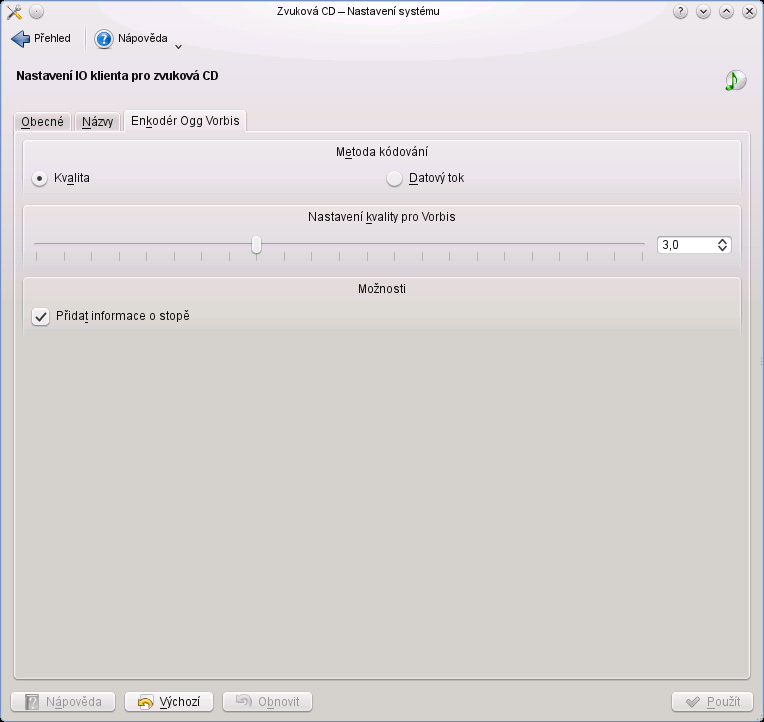Image resolution: width=764 pixels, height=722 pixels.
Task: Click the bottom Nápověda button
Action: coord(63,702)
